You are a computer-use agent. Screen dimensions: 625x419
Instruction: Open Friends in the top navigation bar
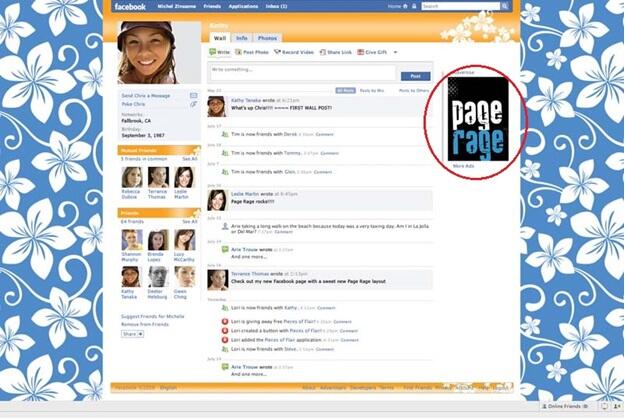tap(212, 6)
